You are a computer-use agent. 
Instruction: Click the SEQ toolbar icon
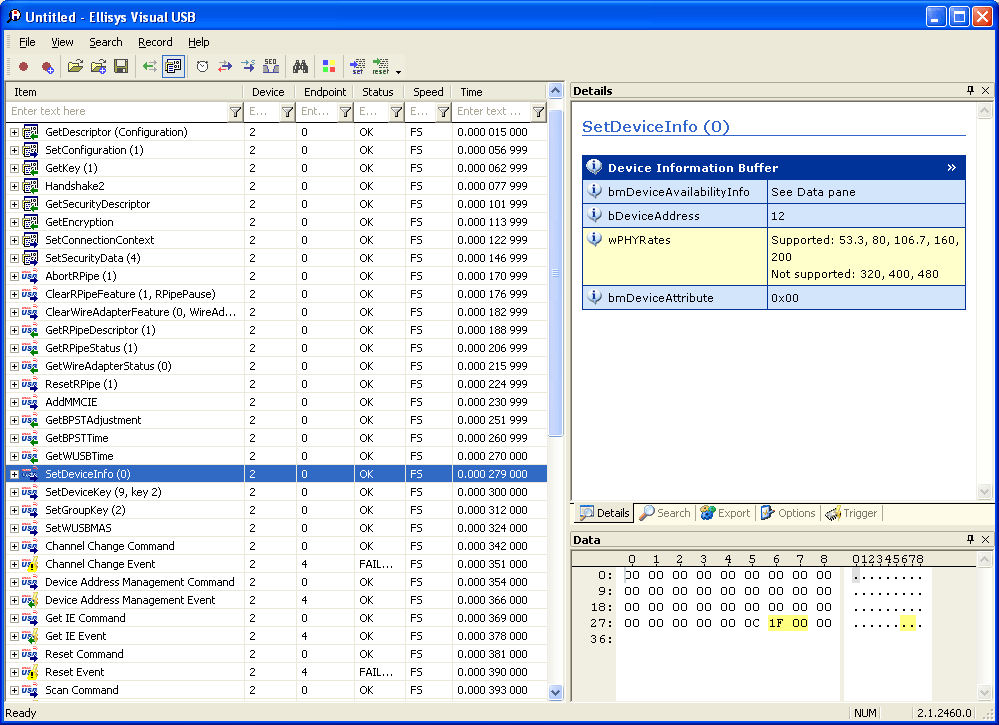coord(270,67)
